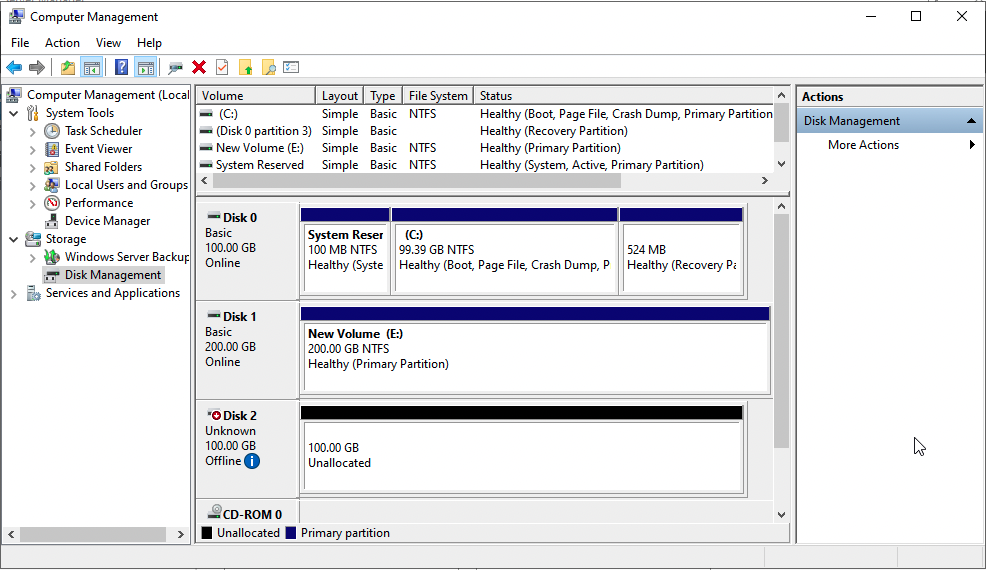986x570 pixels.
Task: Click the console tree right scroll arrow
Action: pos(180,534)
